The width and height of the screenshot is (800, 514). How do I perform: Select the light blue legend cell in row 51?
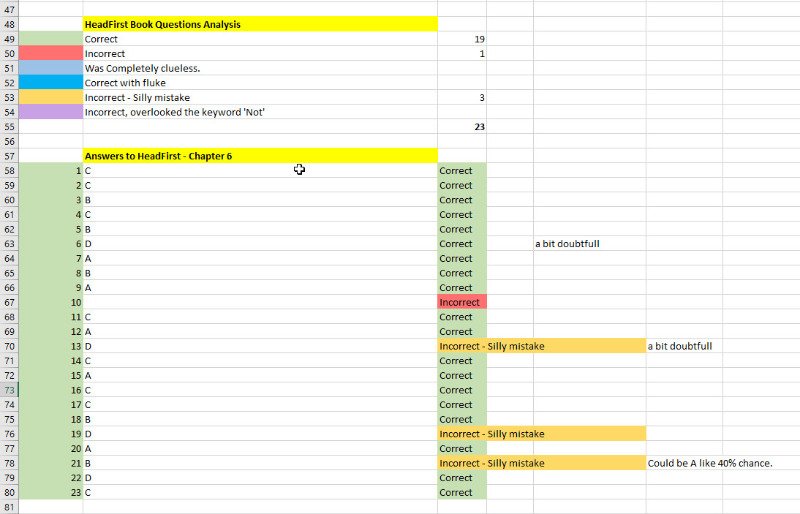pos(51,68)
